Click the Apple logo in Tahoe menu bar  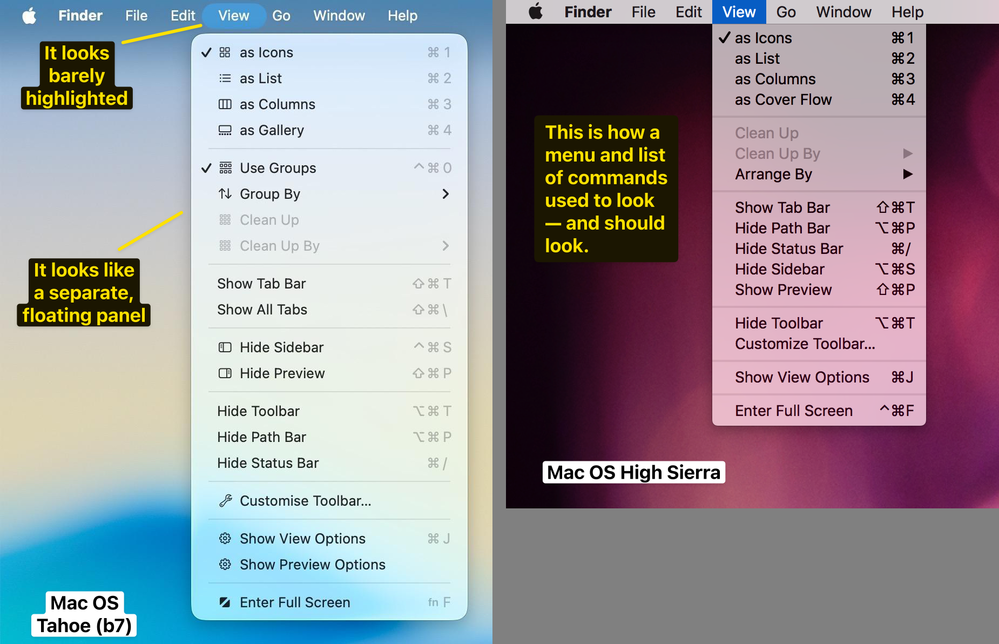click(29, 15)
